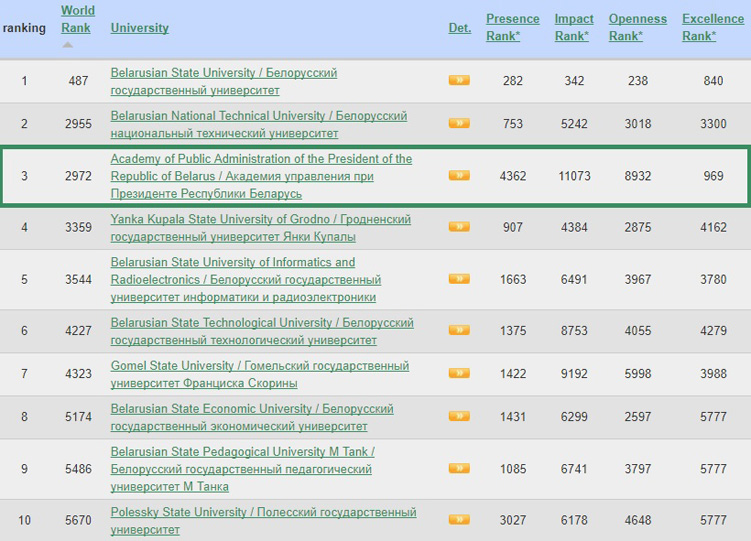
Task: Click the ranking column header text
Action: [24, 28]
